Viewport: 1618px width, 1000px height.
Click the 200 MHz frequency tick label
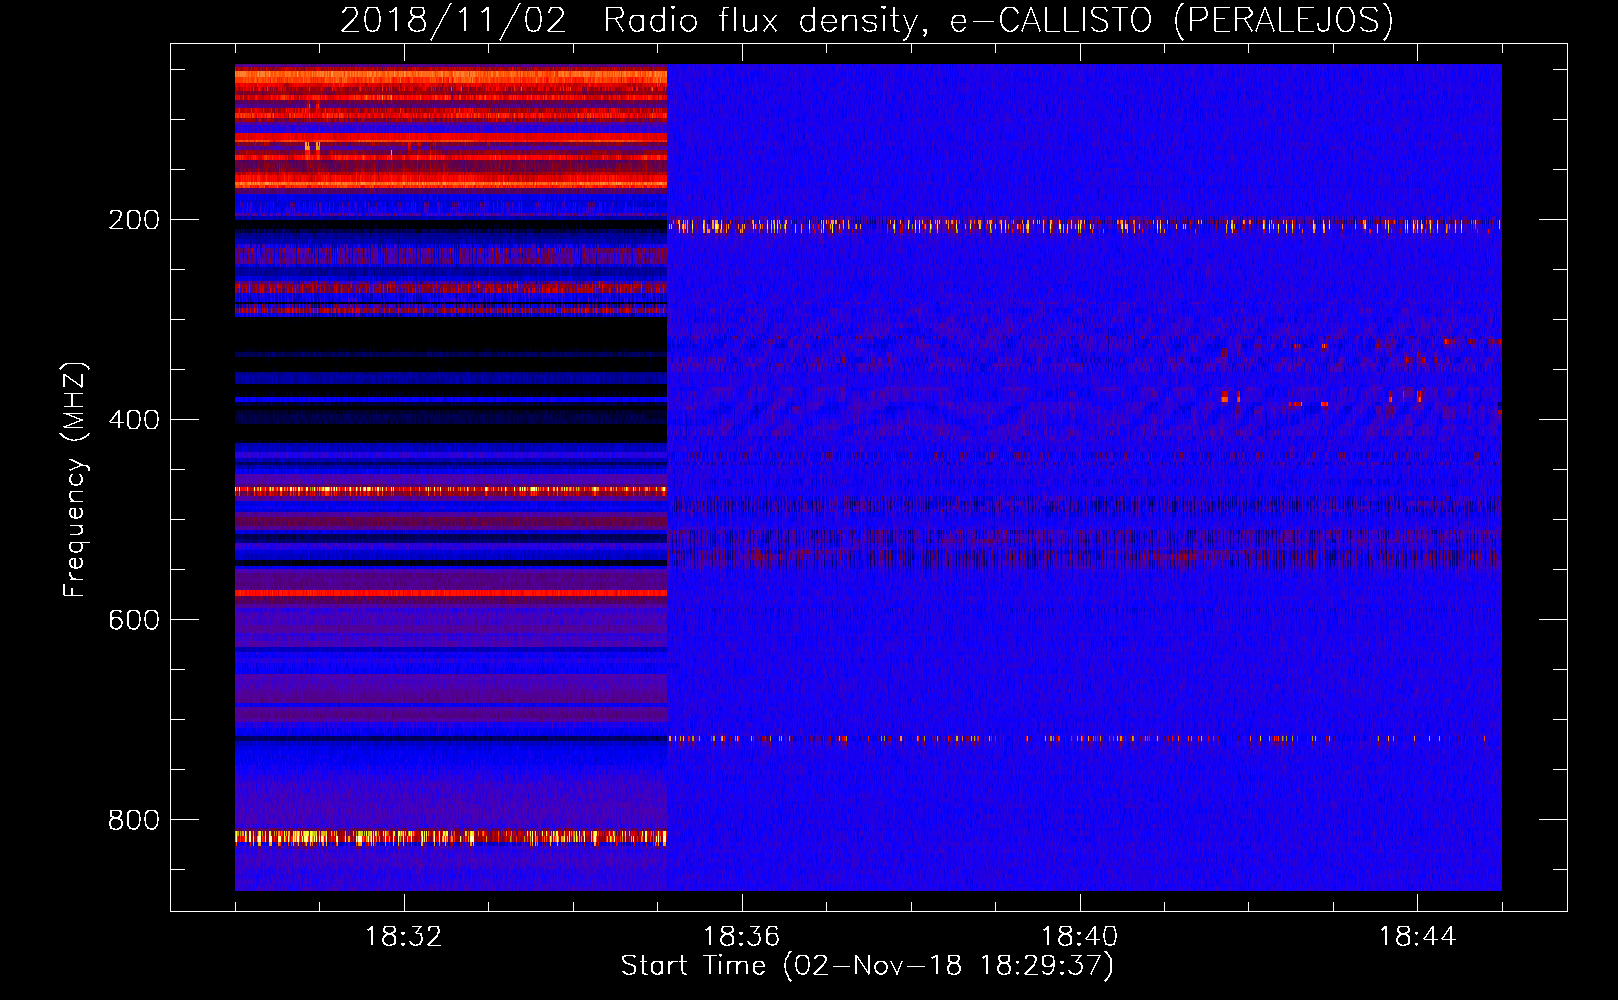(x=134, y=220)
